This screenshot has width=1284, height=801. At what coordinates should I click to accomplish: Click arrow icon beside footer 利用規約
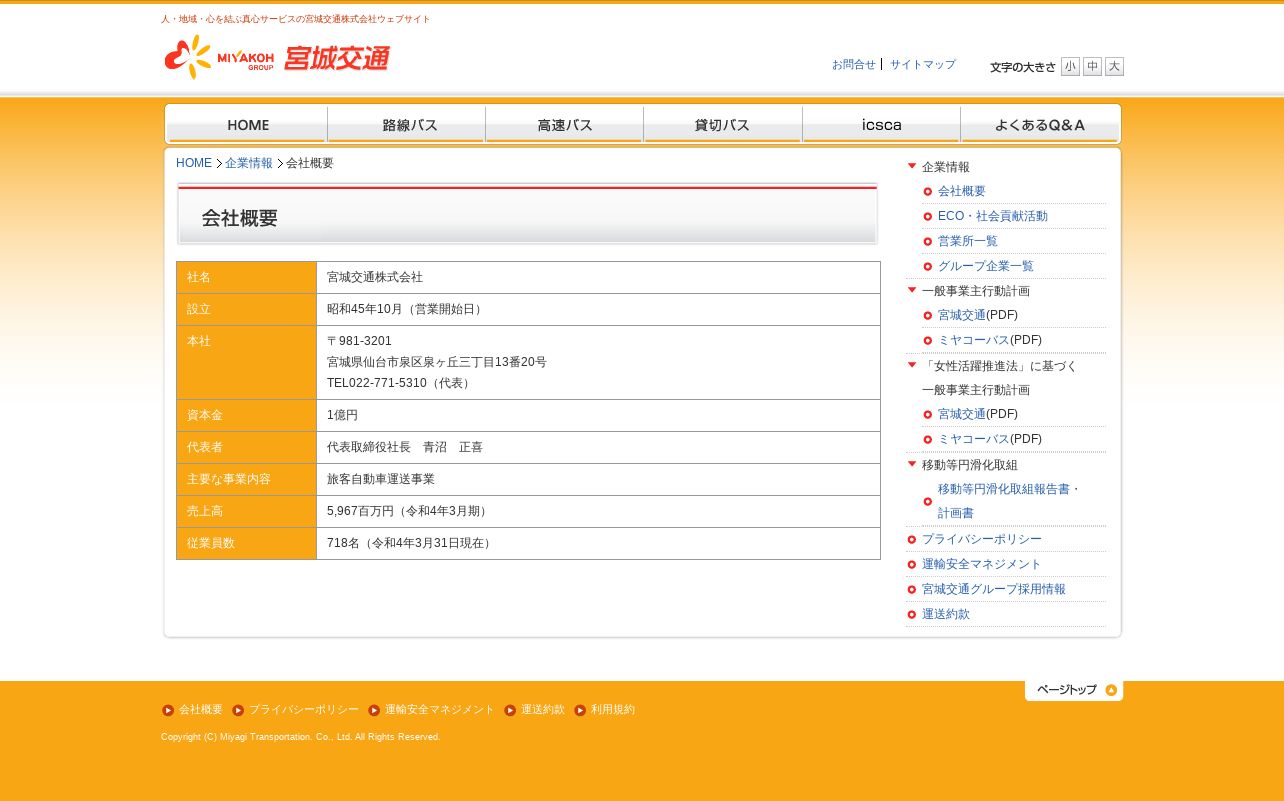click(580, 710)
